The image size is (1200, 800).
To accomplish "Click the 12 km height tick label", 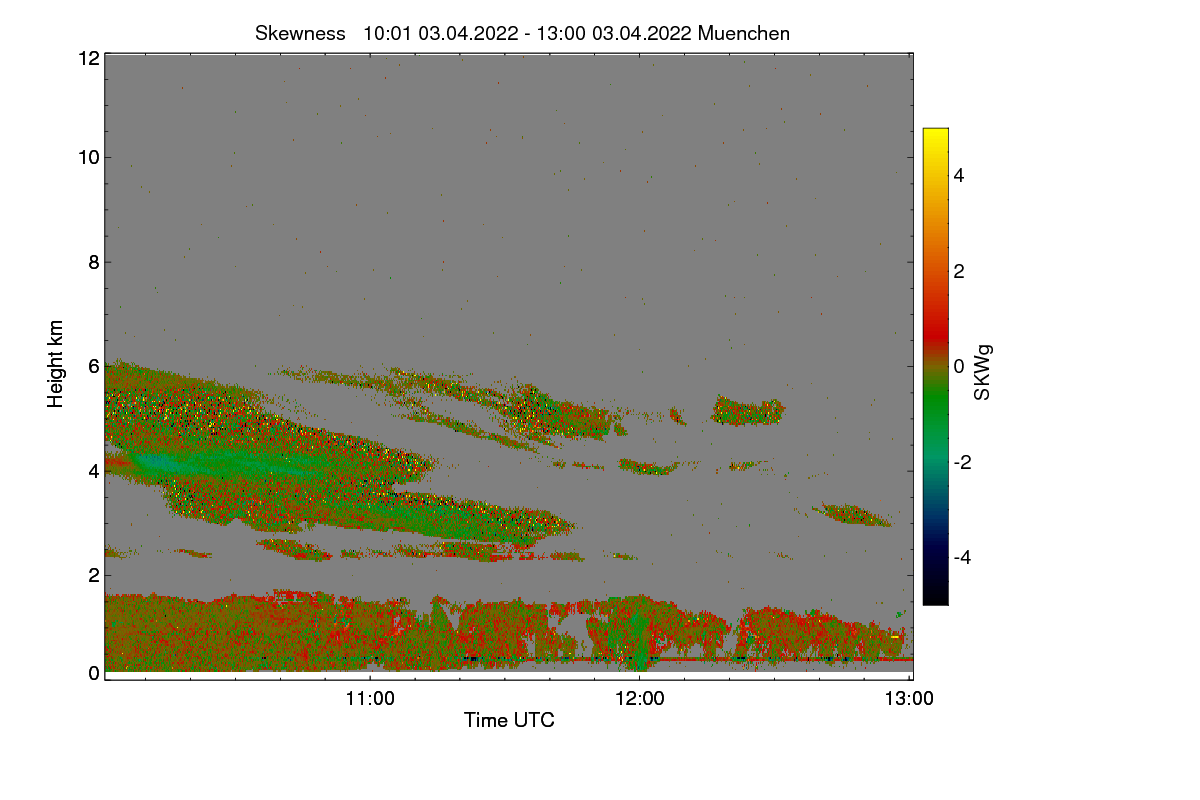I will click(x=88, y=59).
